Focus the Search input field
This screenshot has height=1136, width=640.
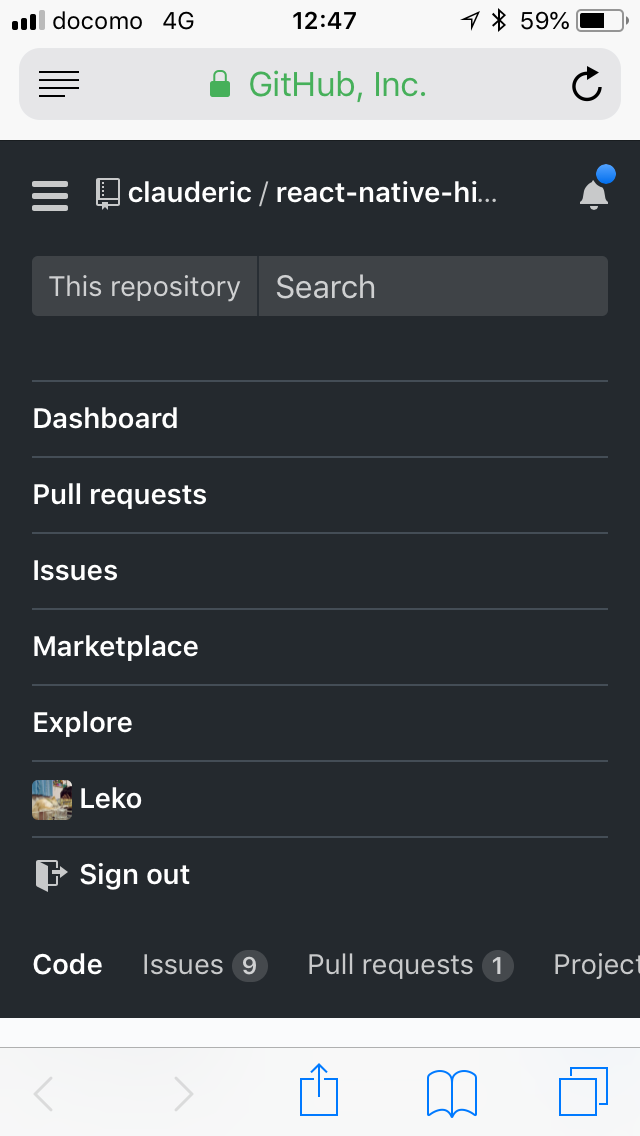pyautogui.click(x=432, y=287)
